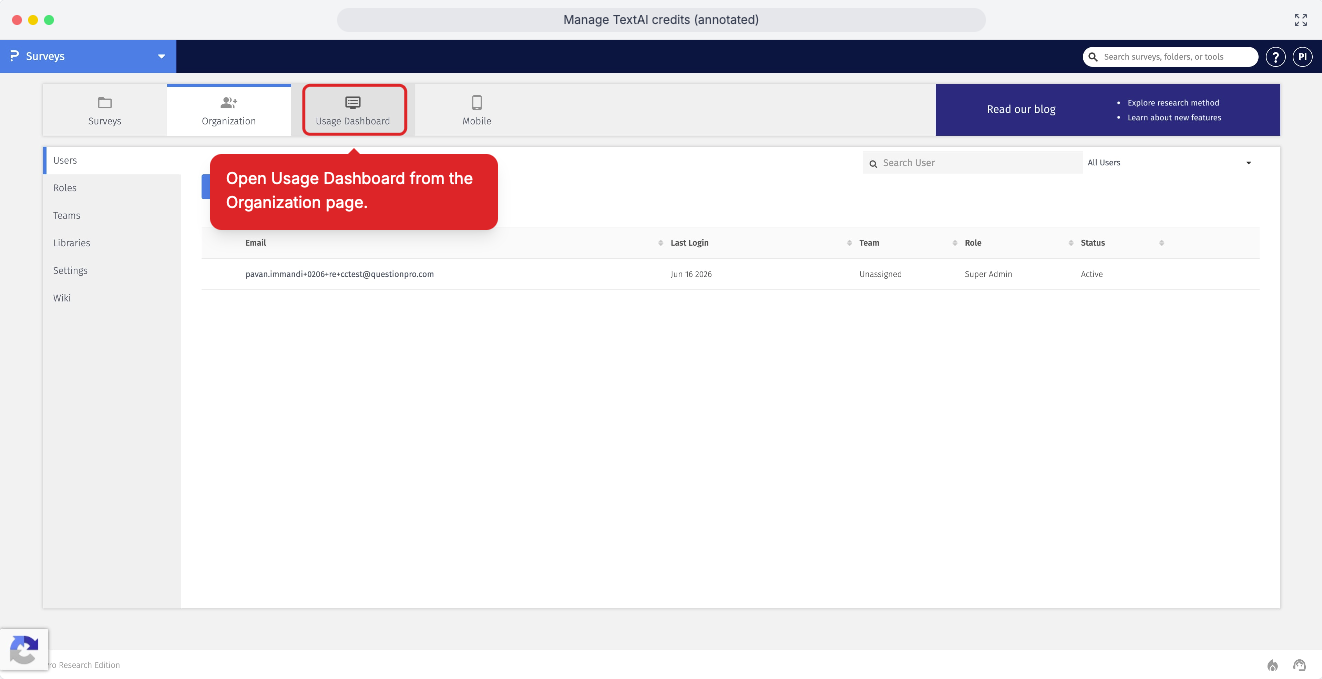Click the QuestionPro logo icon

tap(14, 56)
